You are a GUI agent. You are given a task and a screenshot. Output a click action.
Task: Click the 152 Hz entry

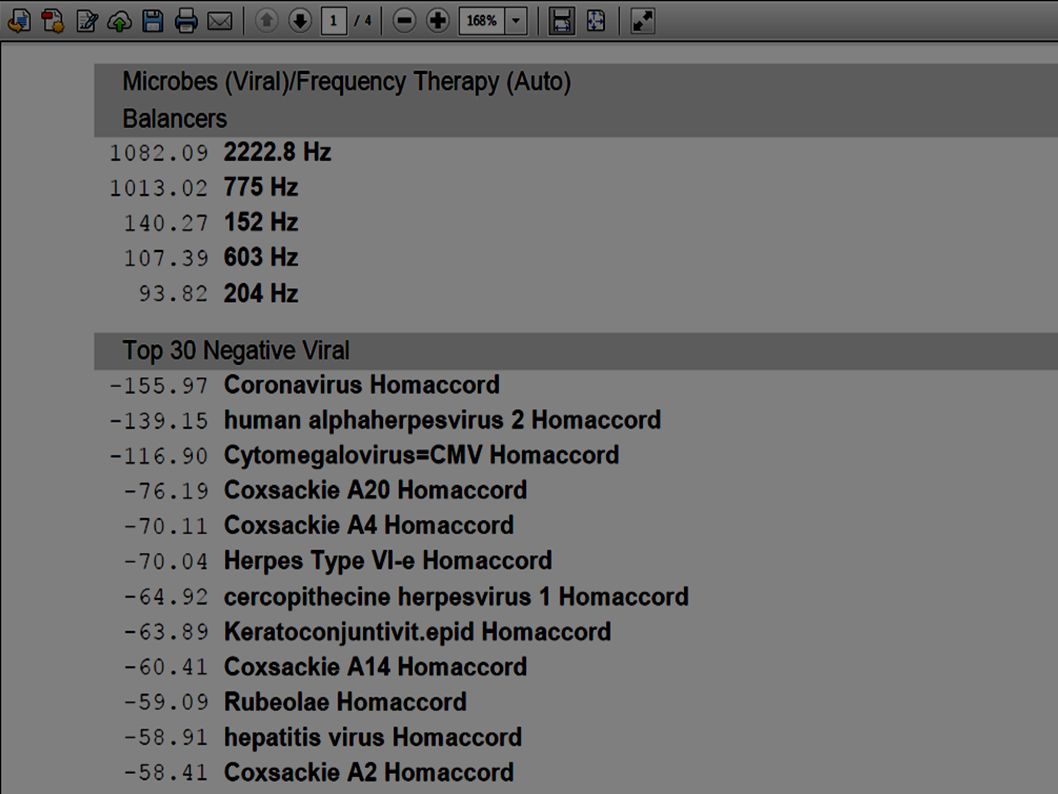coord(261,222)
